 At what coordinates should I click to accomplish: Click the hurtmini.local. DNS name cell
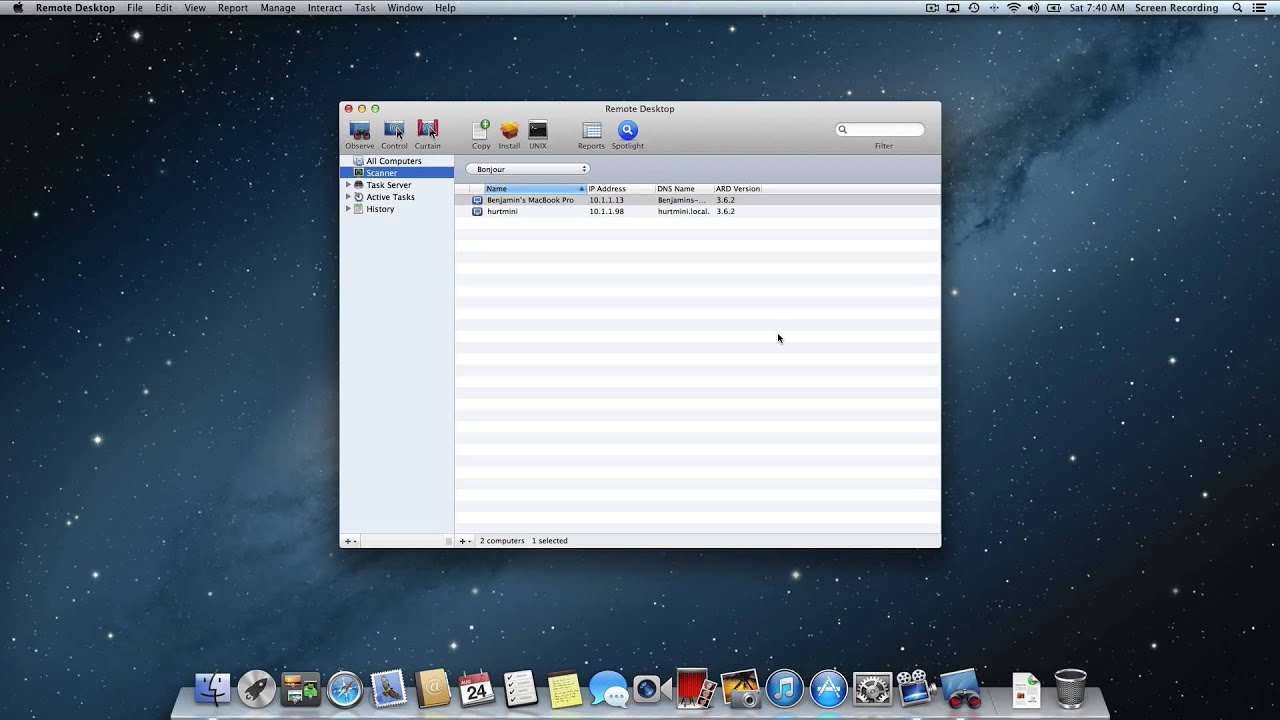[683, 212]
